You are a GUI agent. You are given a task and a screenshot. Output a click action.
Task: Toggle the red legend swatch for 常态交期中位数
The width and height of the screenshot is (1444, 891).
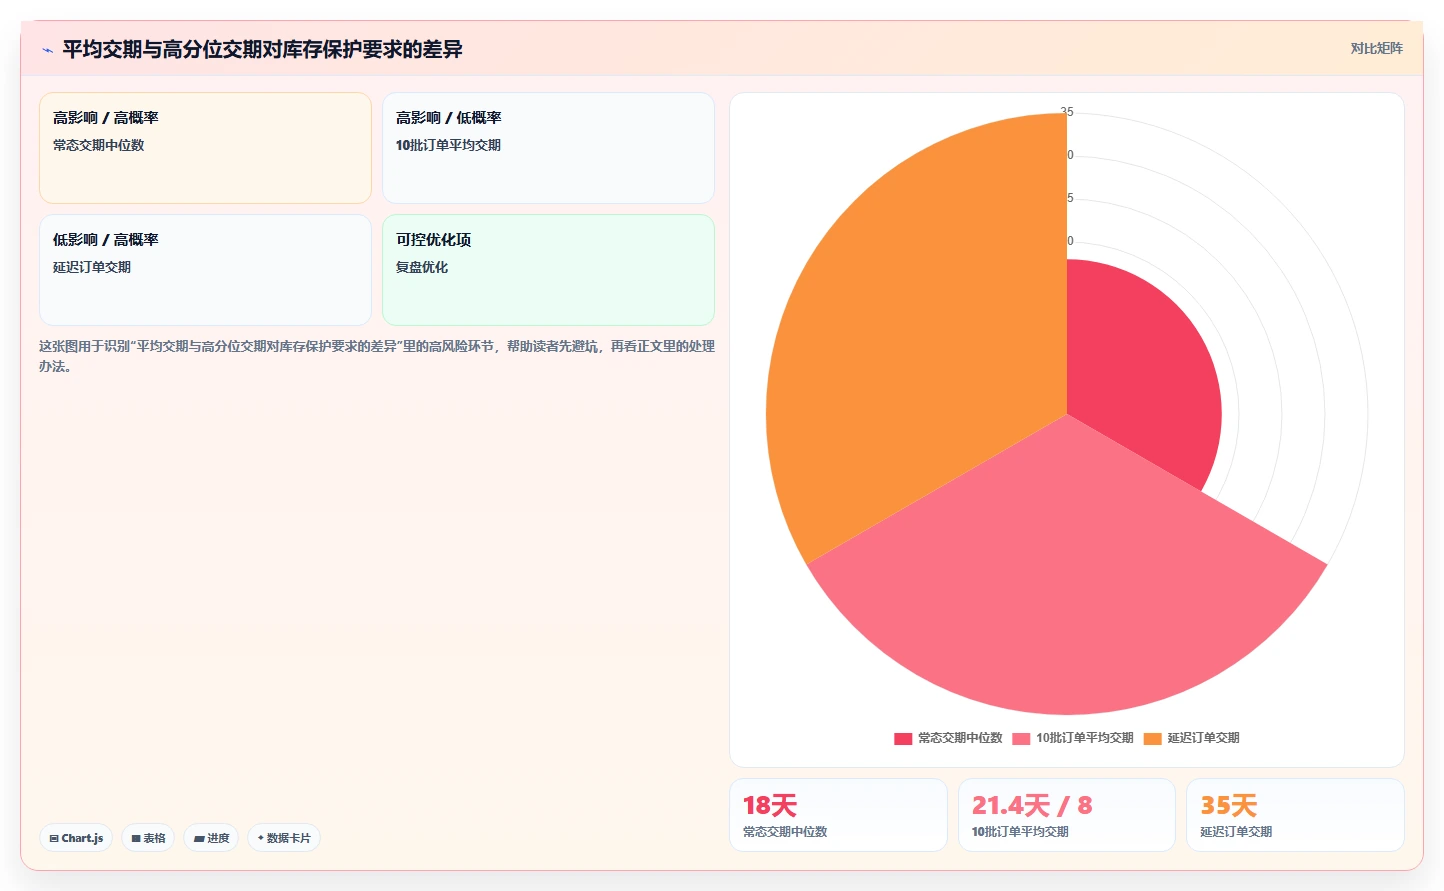pos(903,739)
